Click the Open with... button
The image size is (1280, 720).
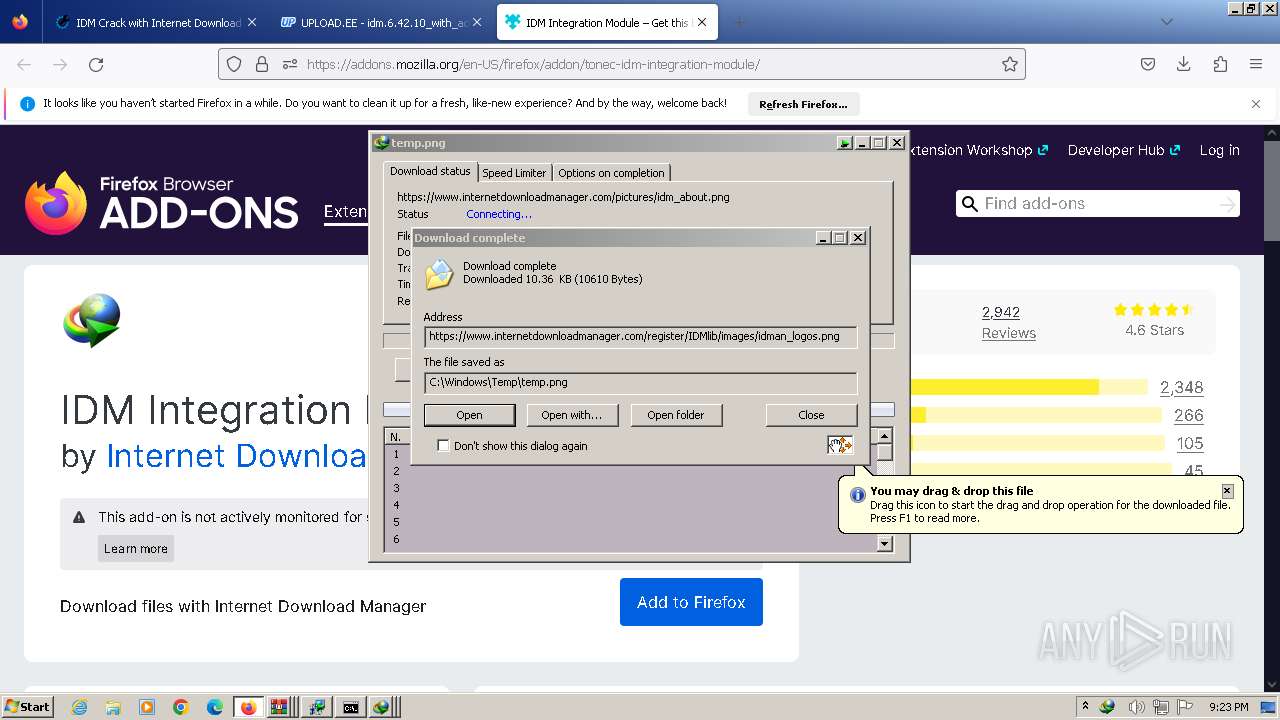(x=571, y=415)
